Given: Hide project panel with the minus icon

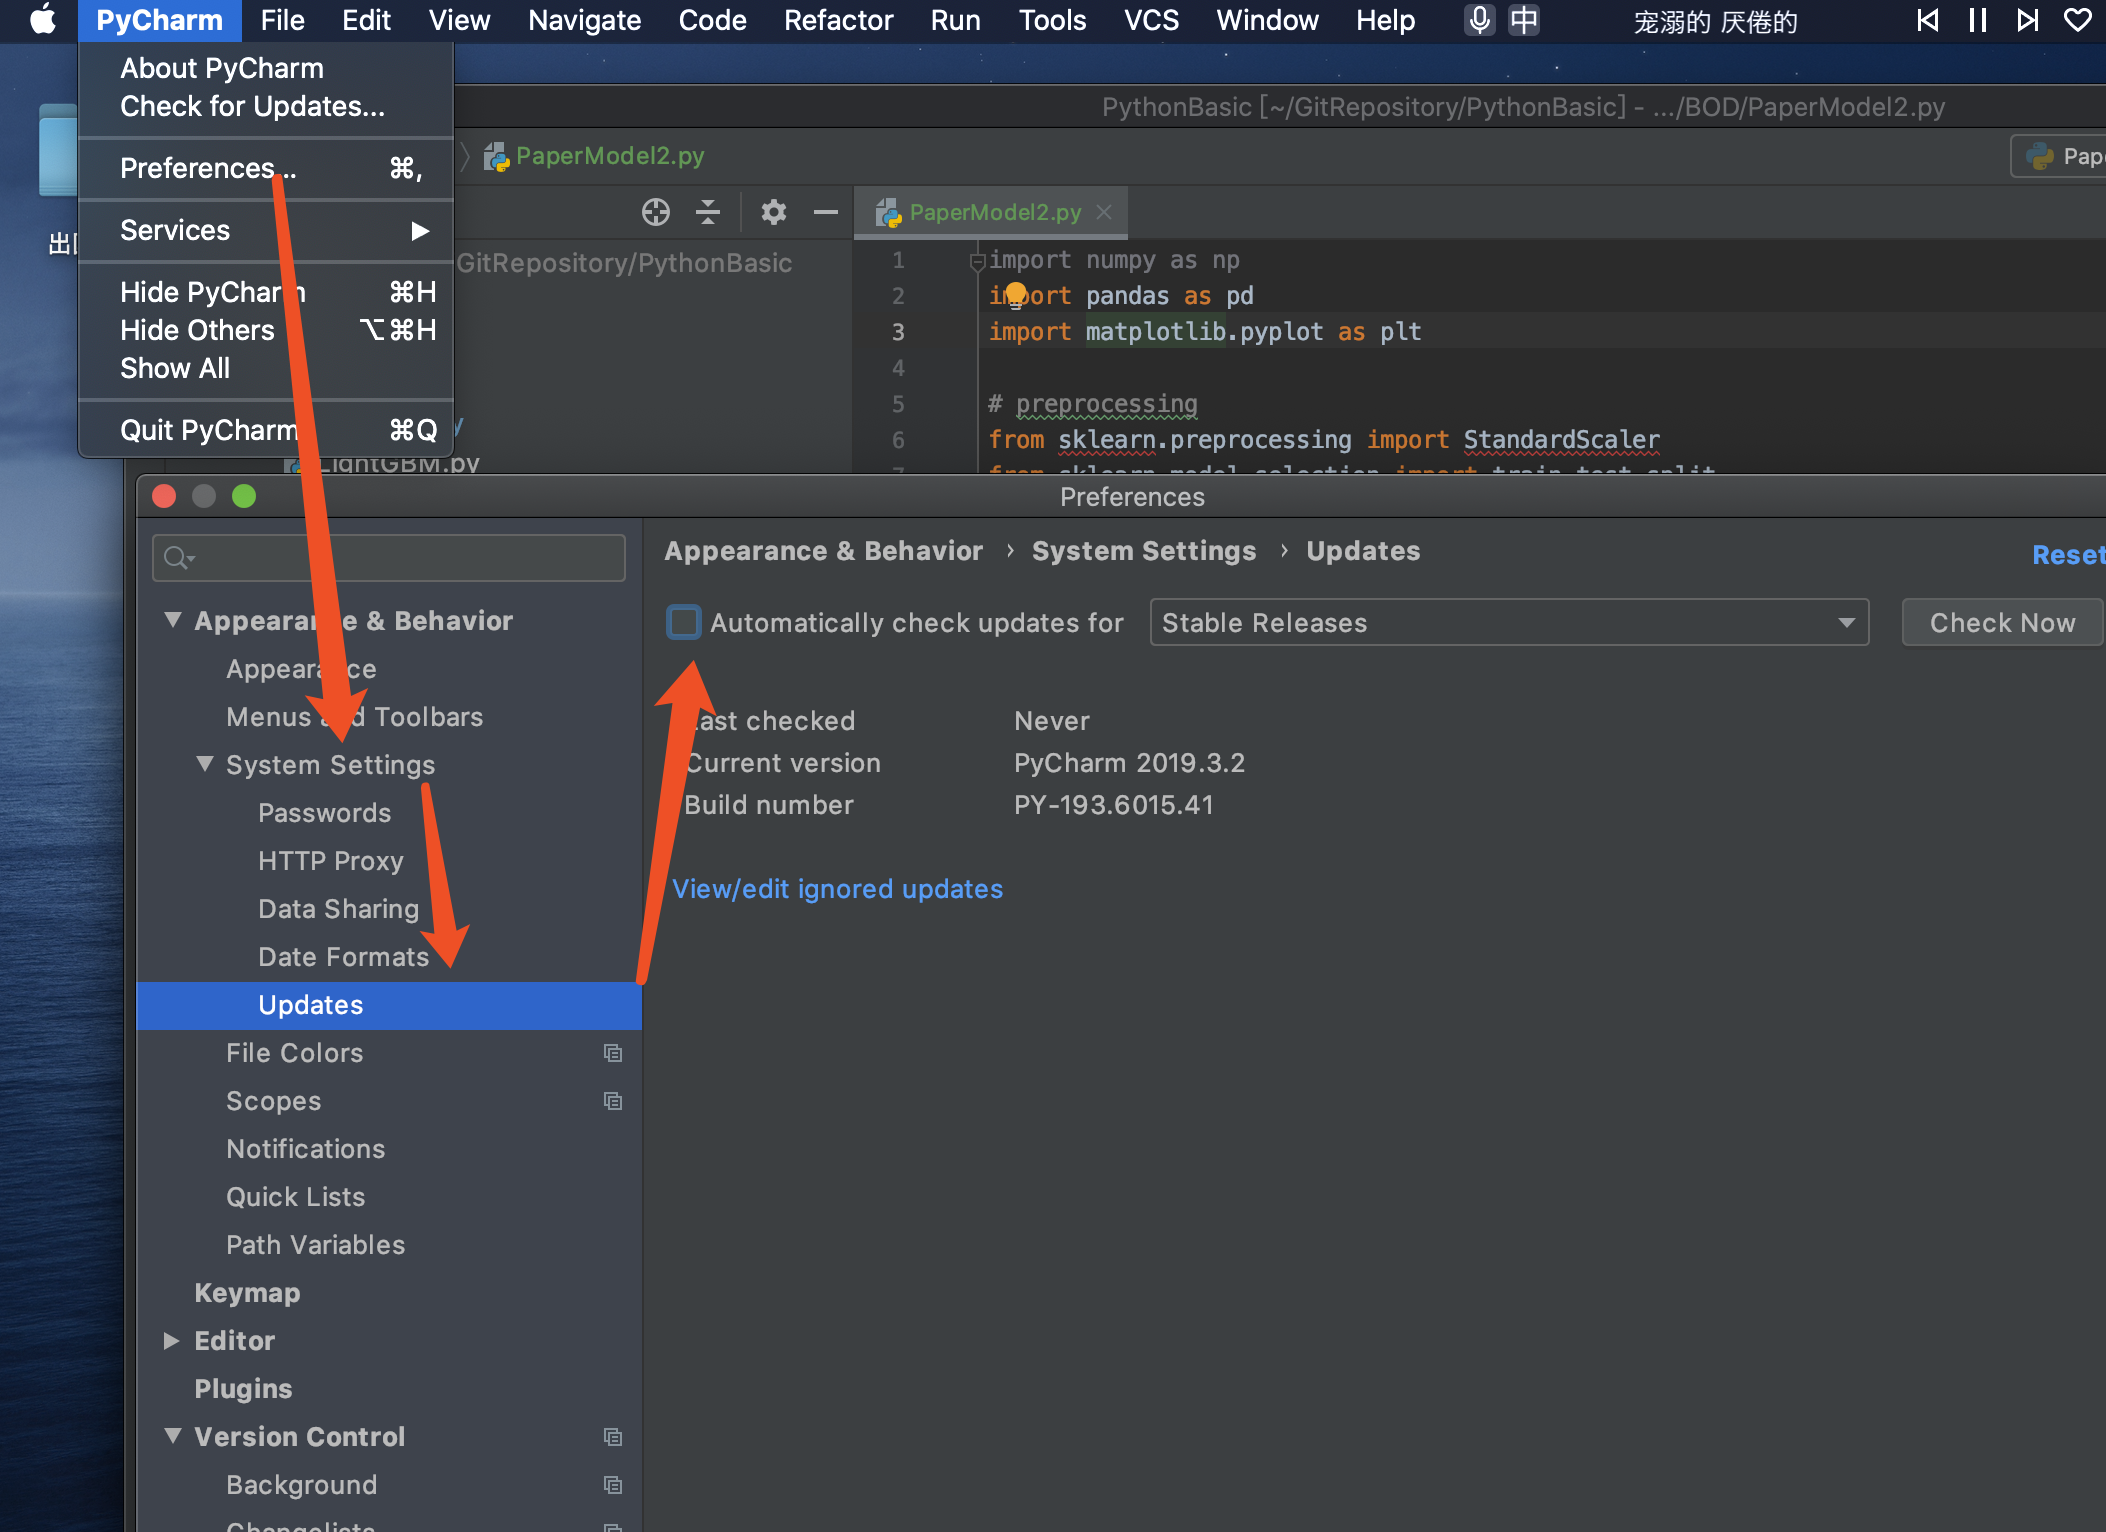Looking at the screenshot, I should coord(826,212).
